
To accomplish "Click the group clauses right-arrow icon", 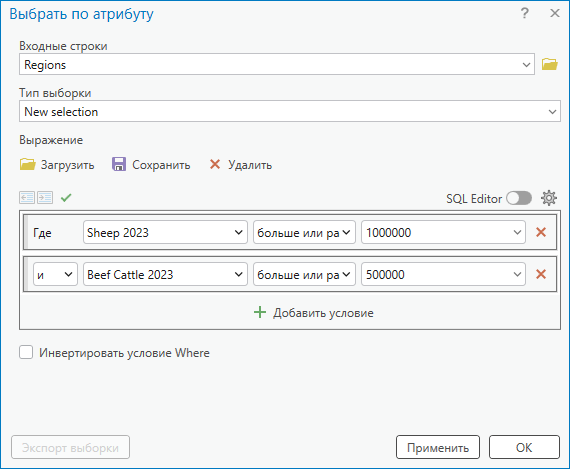I will 45,198.
